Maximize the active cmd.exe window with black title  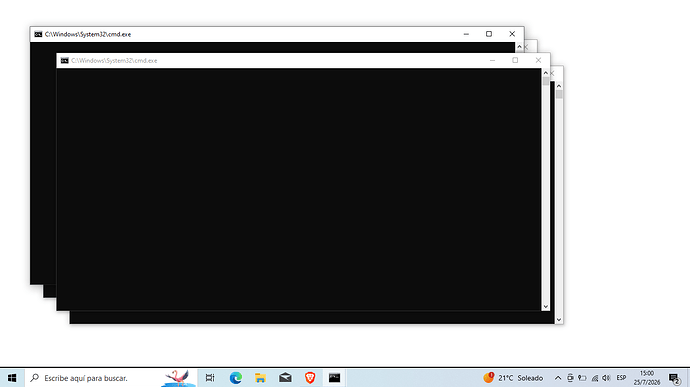coord(489,34)
